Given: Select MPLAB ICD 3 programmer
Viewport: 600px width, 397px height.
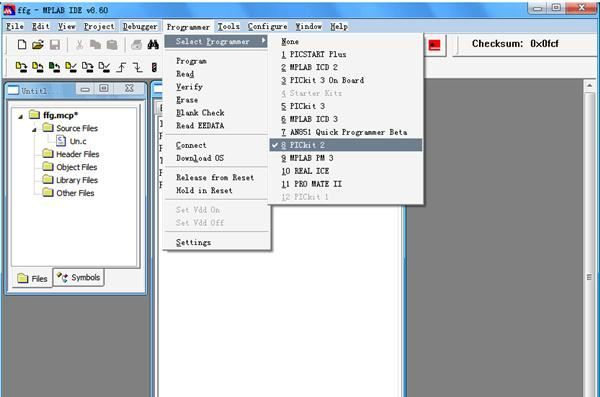Looking at the screenshot, I should pyautogui.click(x=346, y=119).
